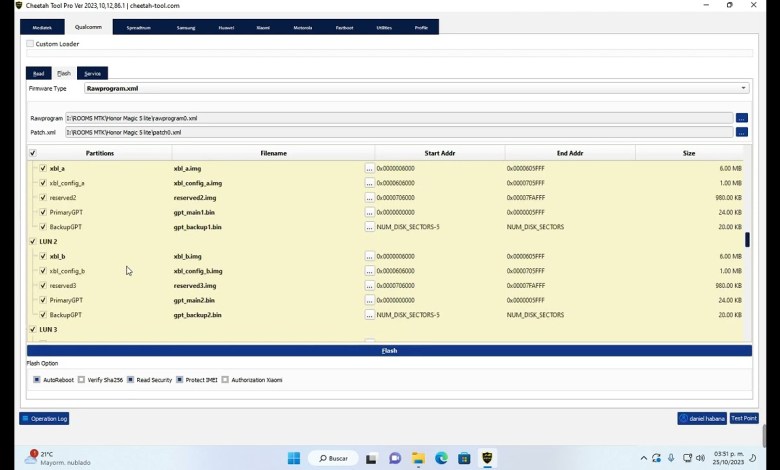Image resolution: width=780 pixels, height=470 pixels.
Task: Browse file for gpt_backup1.bin row
Action: 369,227
